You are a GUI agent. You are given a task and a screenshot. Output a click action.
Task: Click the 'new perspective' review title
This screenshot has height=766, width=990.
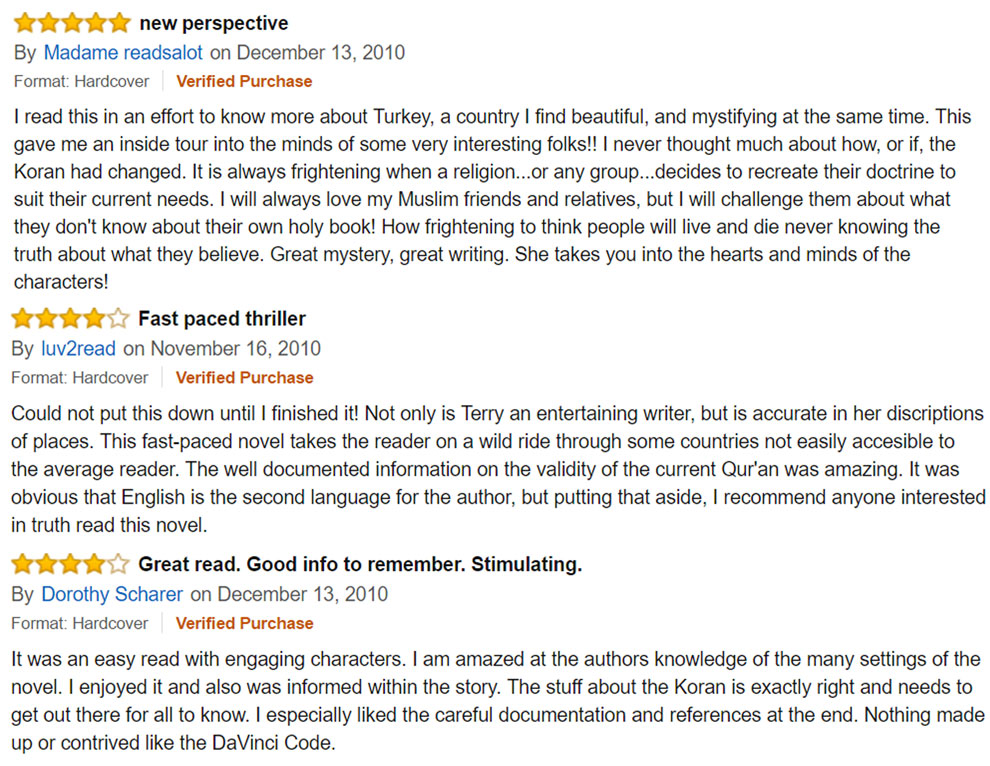click(x=213, y=23)
